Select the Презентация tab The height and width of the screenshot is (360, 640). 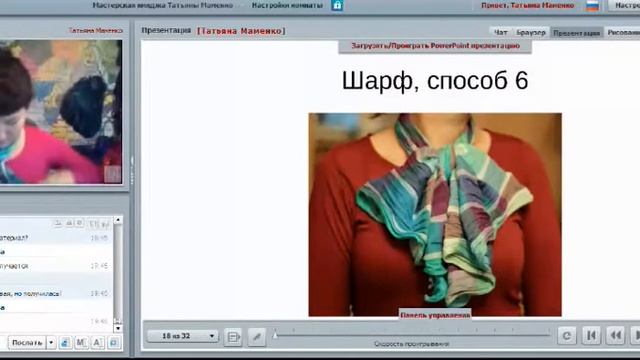pos(576,33)
